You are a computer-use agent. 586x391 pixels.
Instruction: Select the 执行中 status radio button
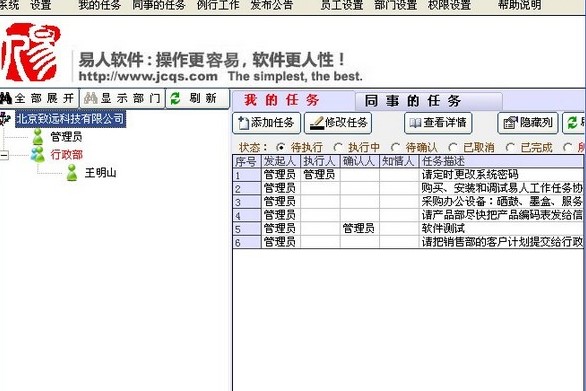pos(338,147)
